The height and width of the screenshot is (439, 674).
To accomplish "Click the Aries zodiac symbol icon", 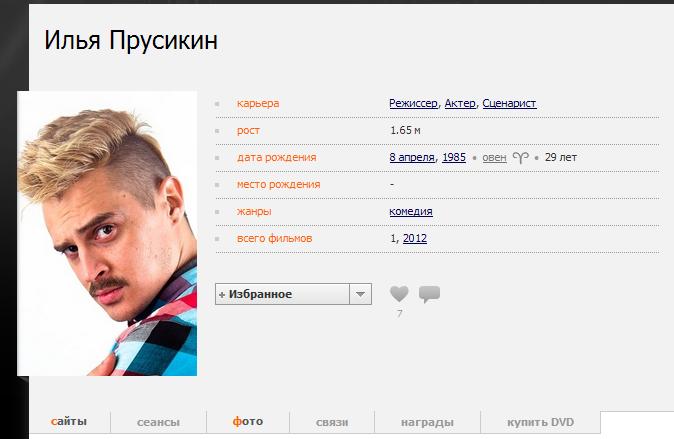I will click(x=521, y=158).
